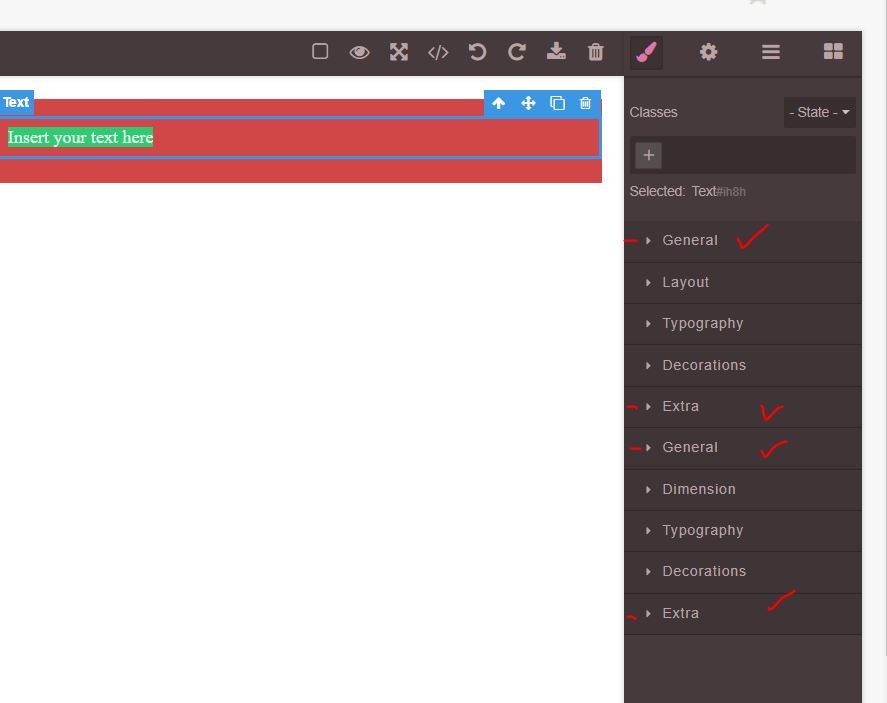The width and height of the screenshot is (887, 703).
Task: Clear canvas with top toolbar trash icon
Action: tap(596, 52)
